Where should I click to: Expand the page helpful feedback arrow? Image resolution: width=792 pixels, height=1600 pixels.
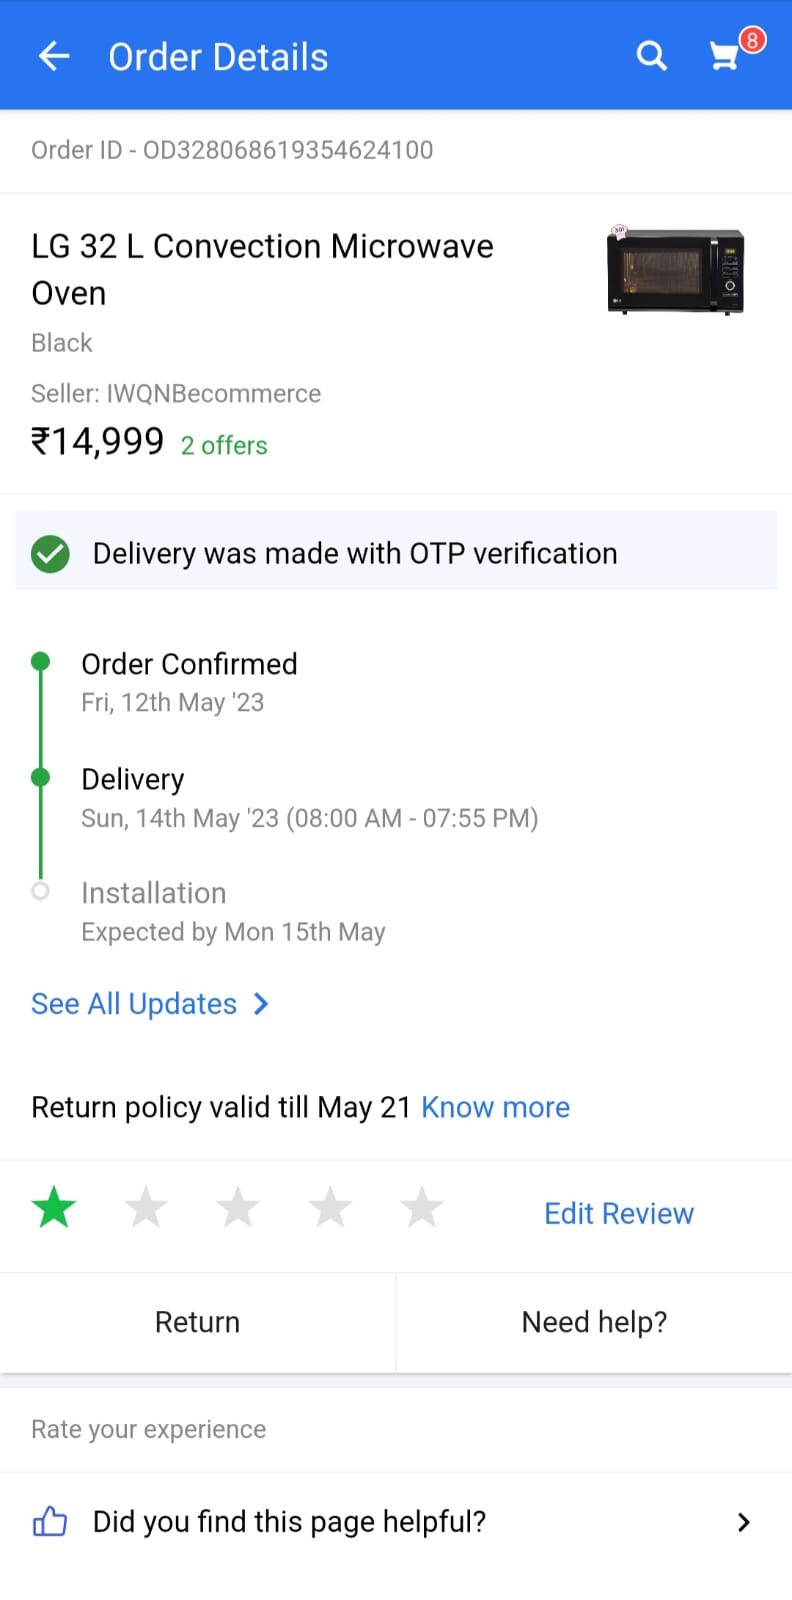743,1522
